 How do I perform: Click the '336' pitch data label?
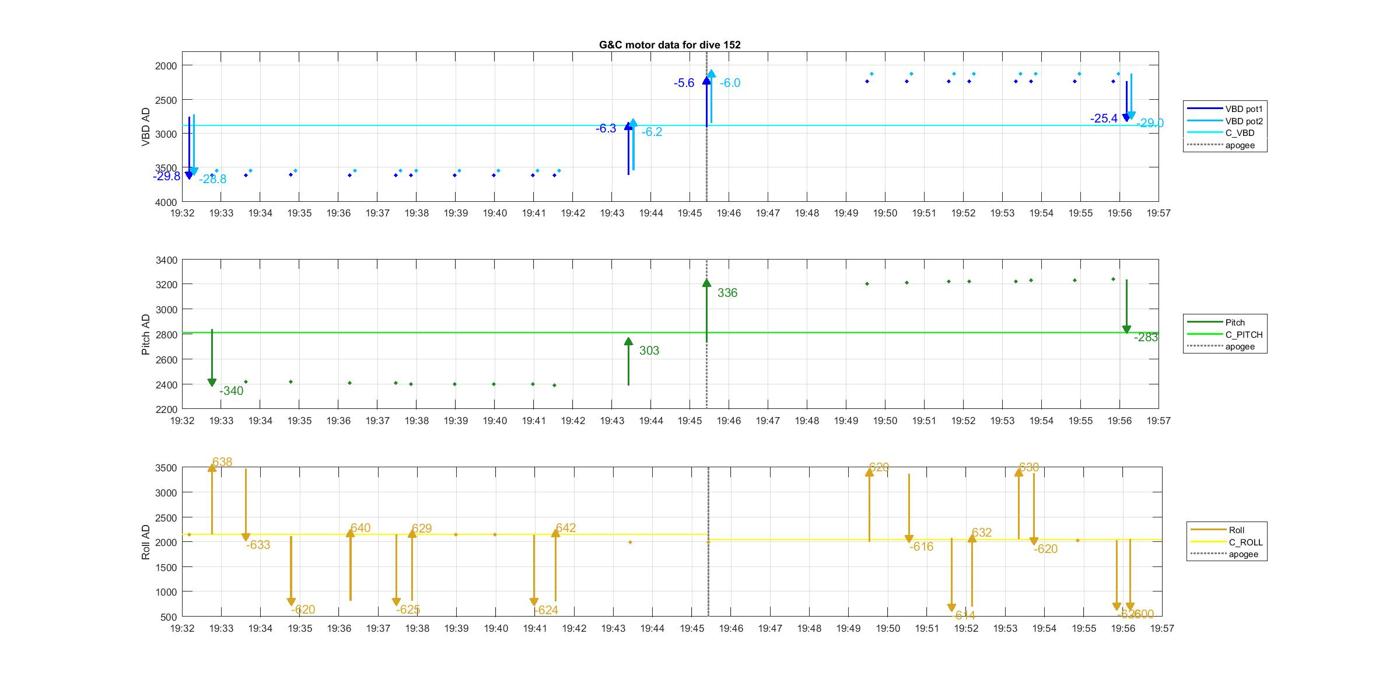(x=727, y=293)
